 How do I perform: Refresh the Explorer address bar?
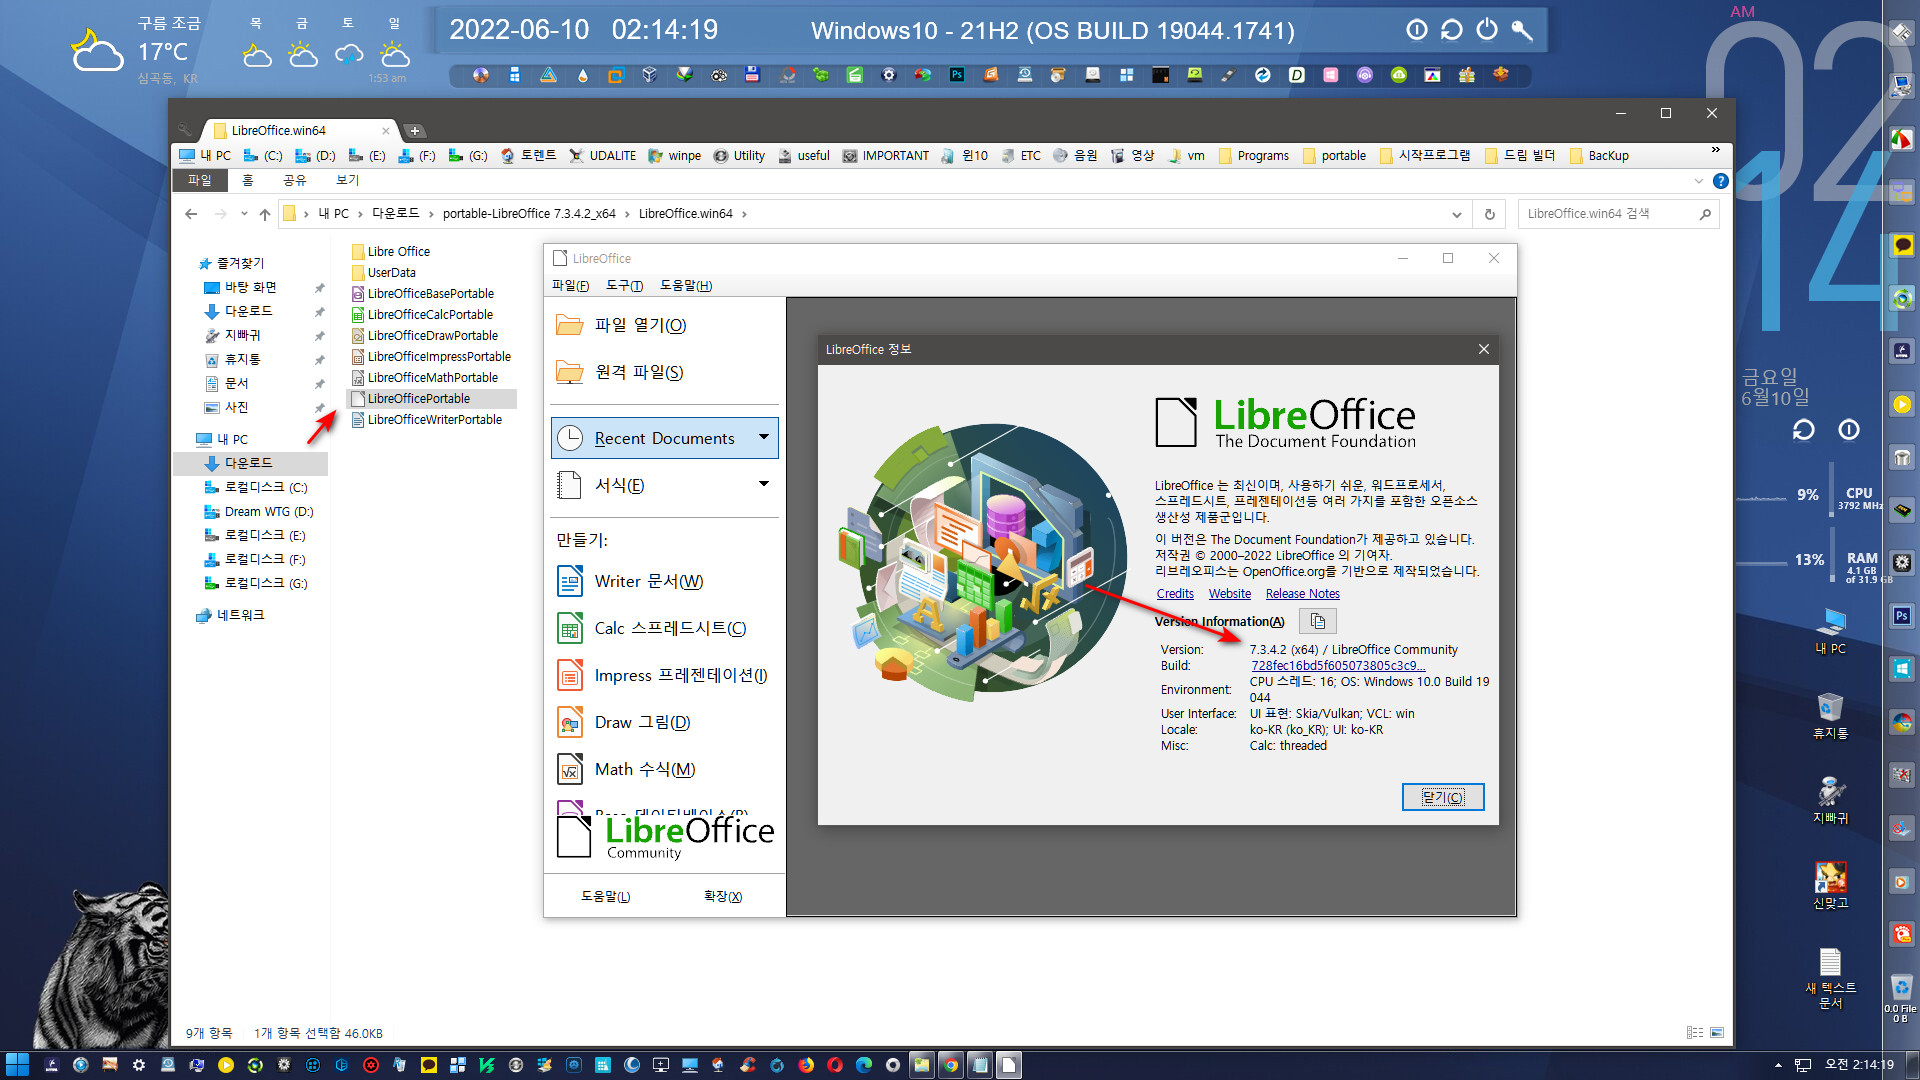pos(1489,214)
